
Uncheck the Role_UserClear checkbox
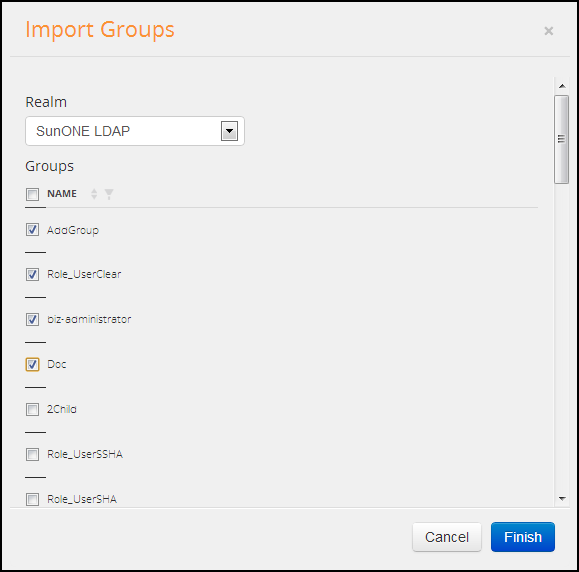(32, 274)
